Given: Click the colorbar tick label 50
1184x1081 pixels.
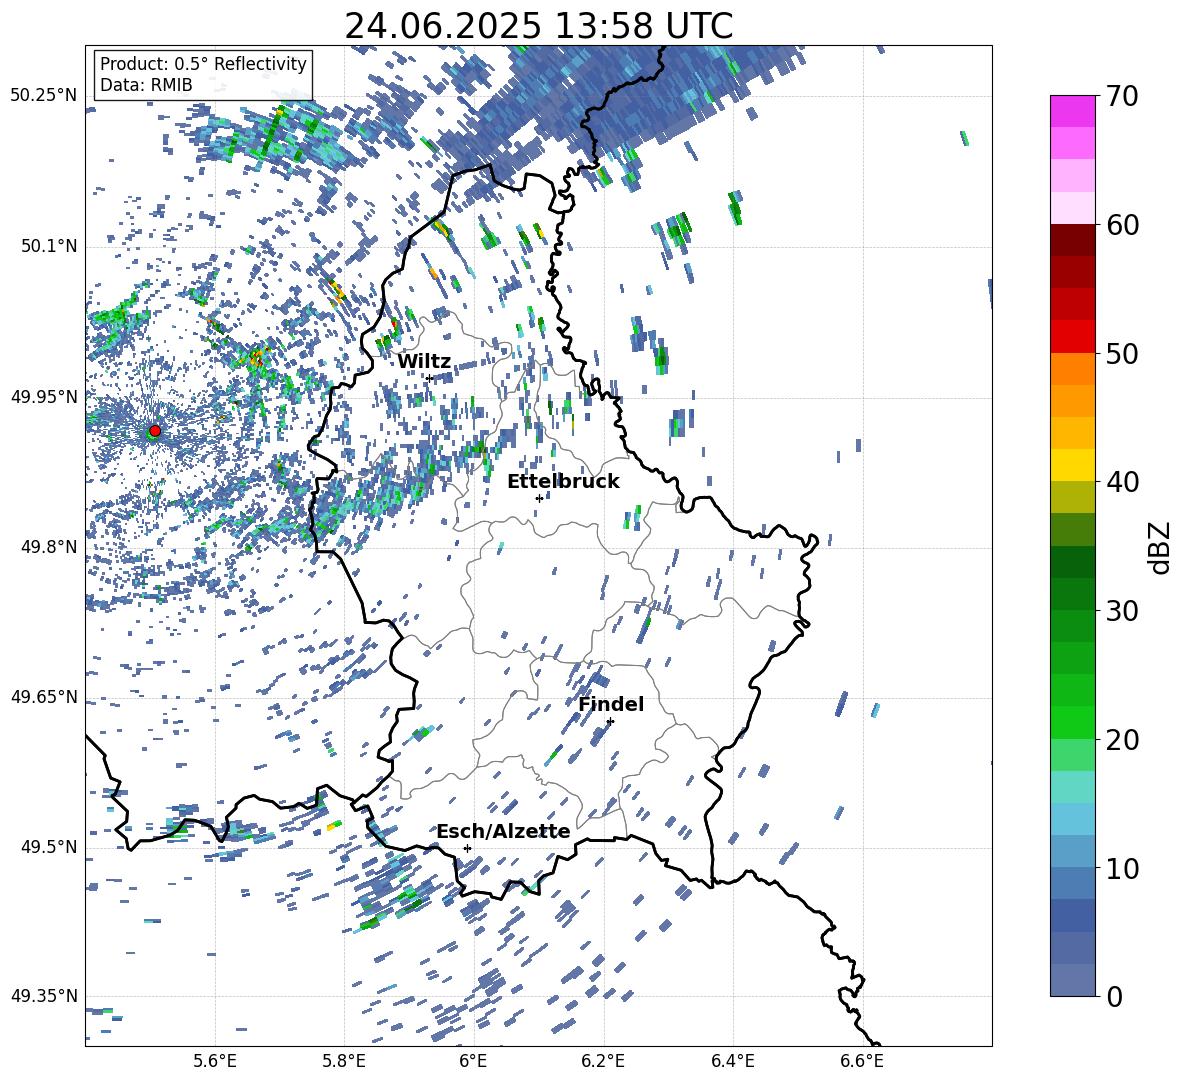Looking at the screenshot, I should 1122,353.
